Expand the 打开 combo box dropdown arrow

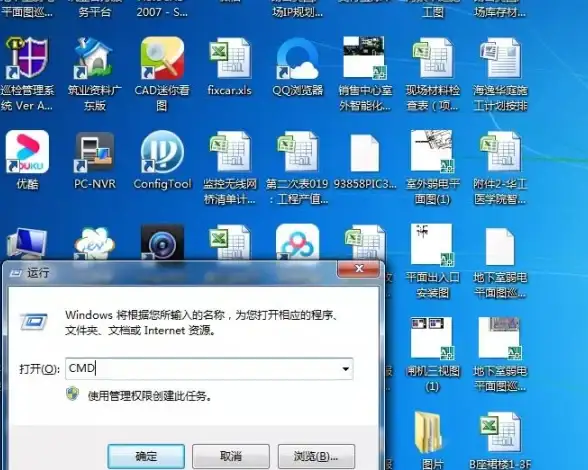345,369
